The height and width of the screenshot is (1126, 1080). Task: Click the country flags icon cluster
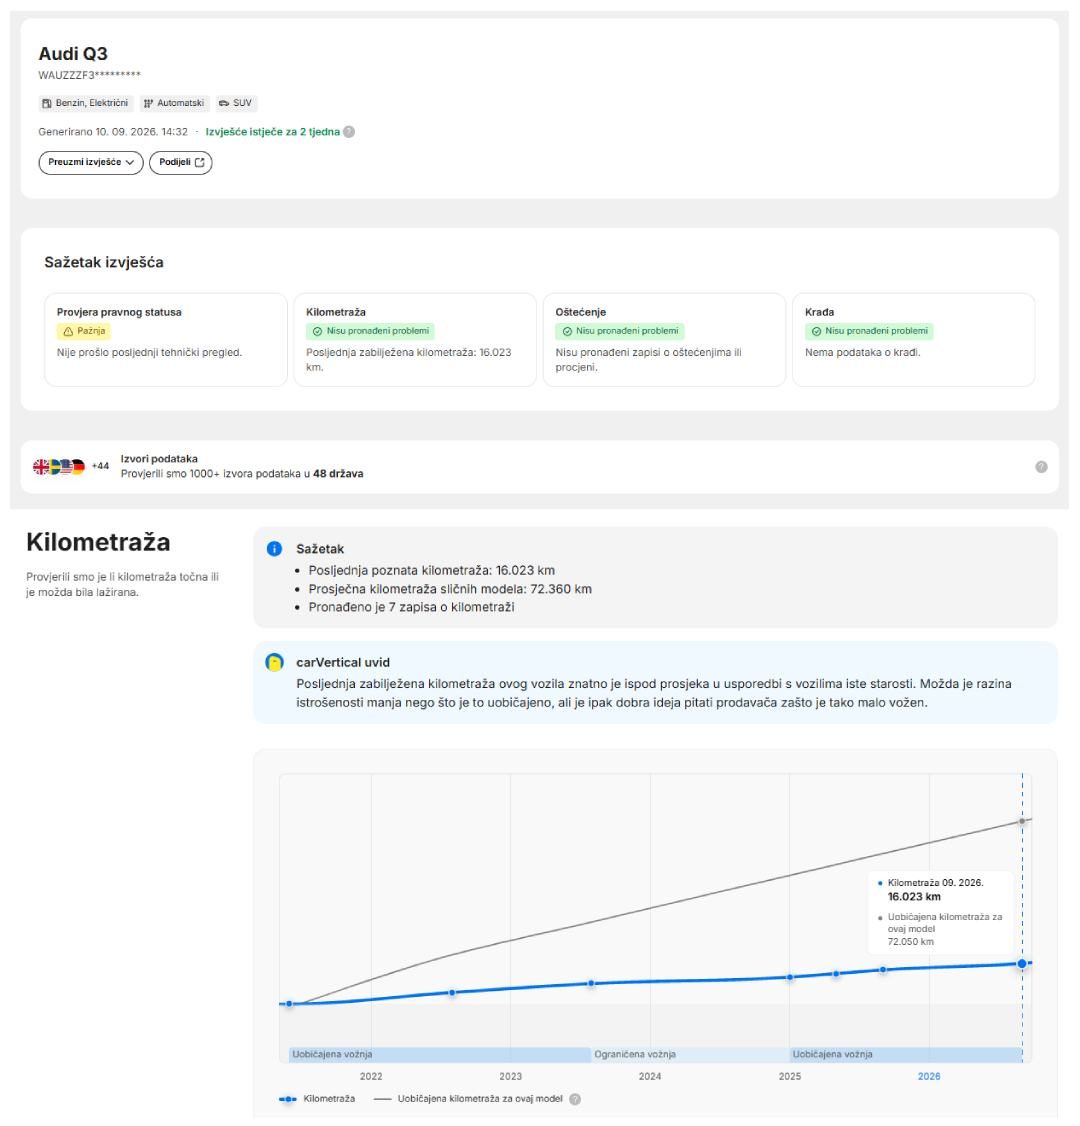[60, 467]
